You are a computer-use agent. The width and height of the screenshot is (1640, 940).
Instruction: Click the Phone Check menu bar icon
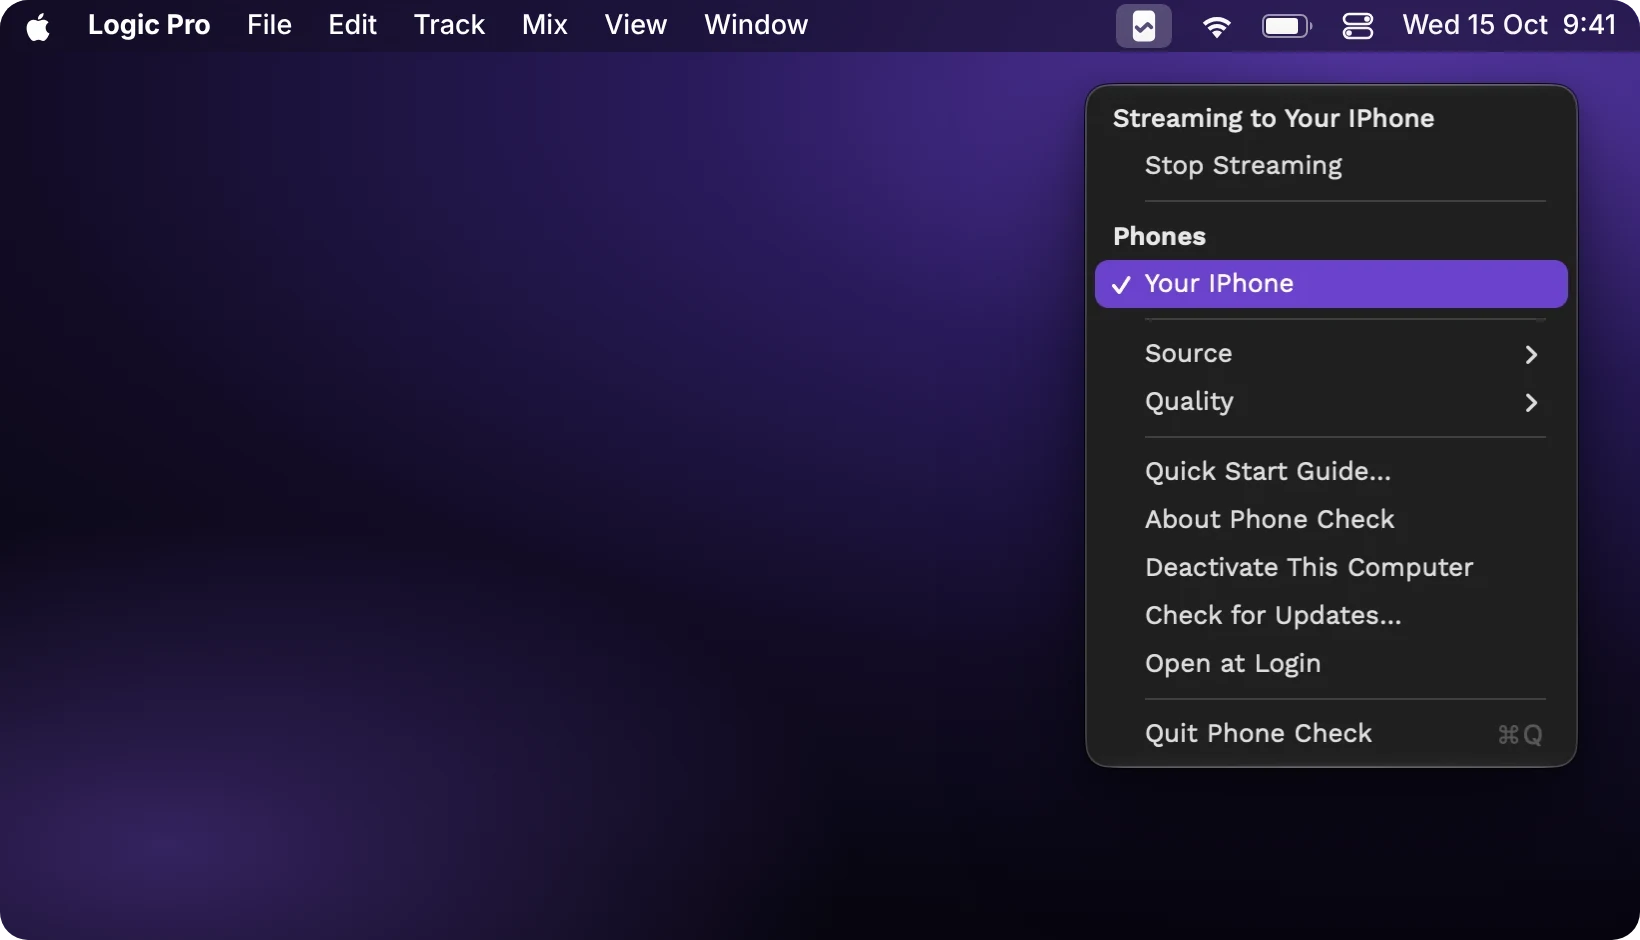point(1144,26)
